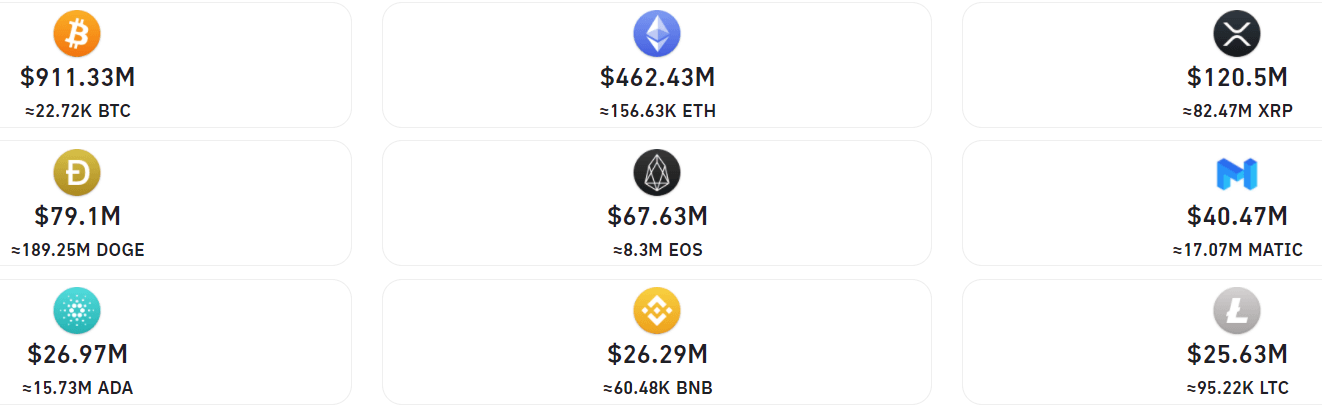Image resolution: width=1322 pixels, height=416 pixels.
Task: Click the Ethereum diamond icon
Action: click(x=657, y=35)
